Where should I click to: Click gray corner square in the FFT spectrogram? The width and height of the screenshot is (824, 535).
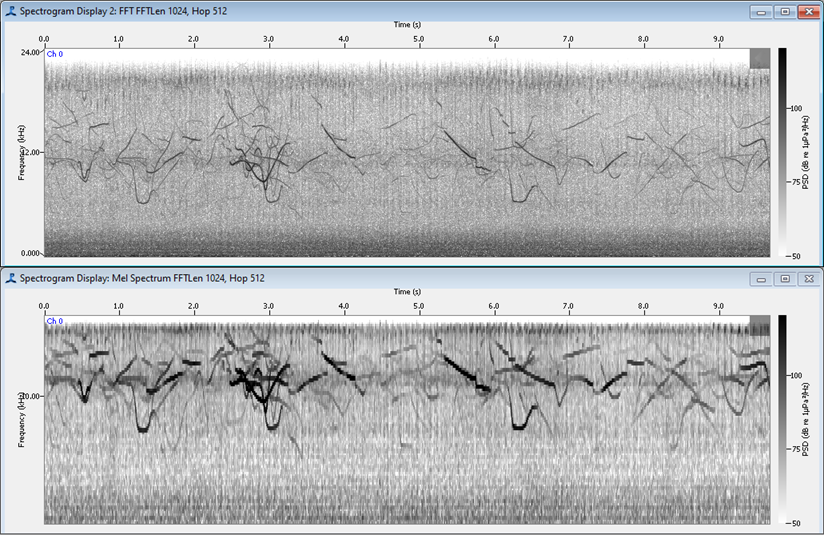click(x=760, y=59)
